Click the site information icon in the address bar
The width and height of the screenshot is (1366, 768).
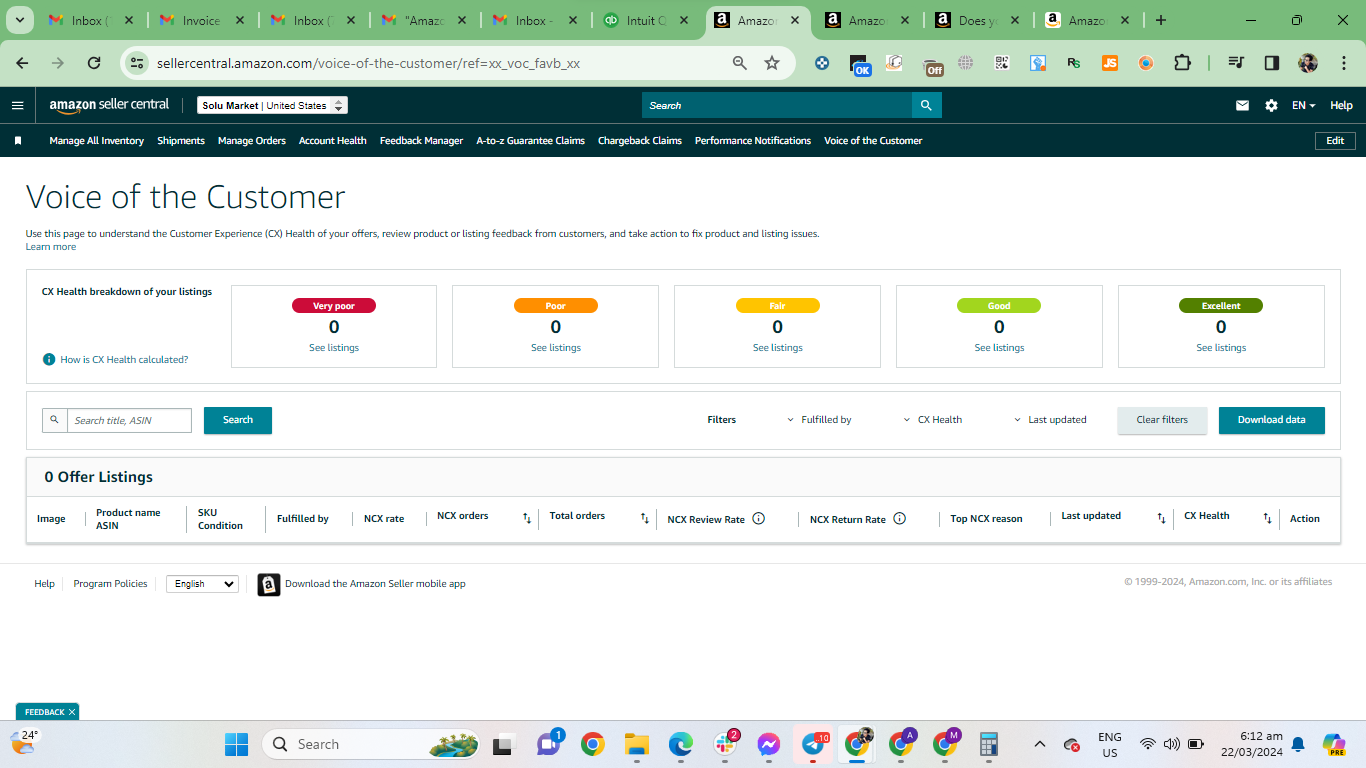(x=137, y=63)
